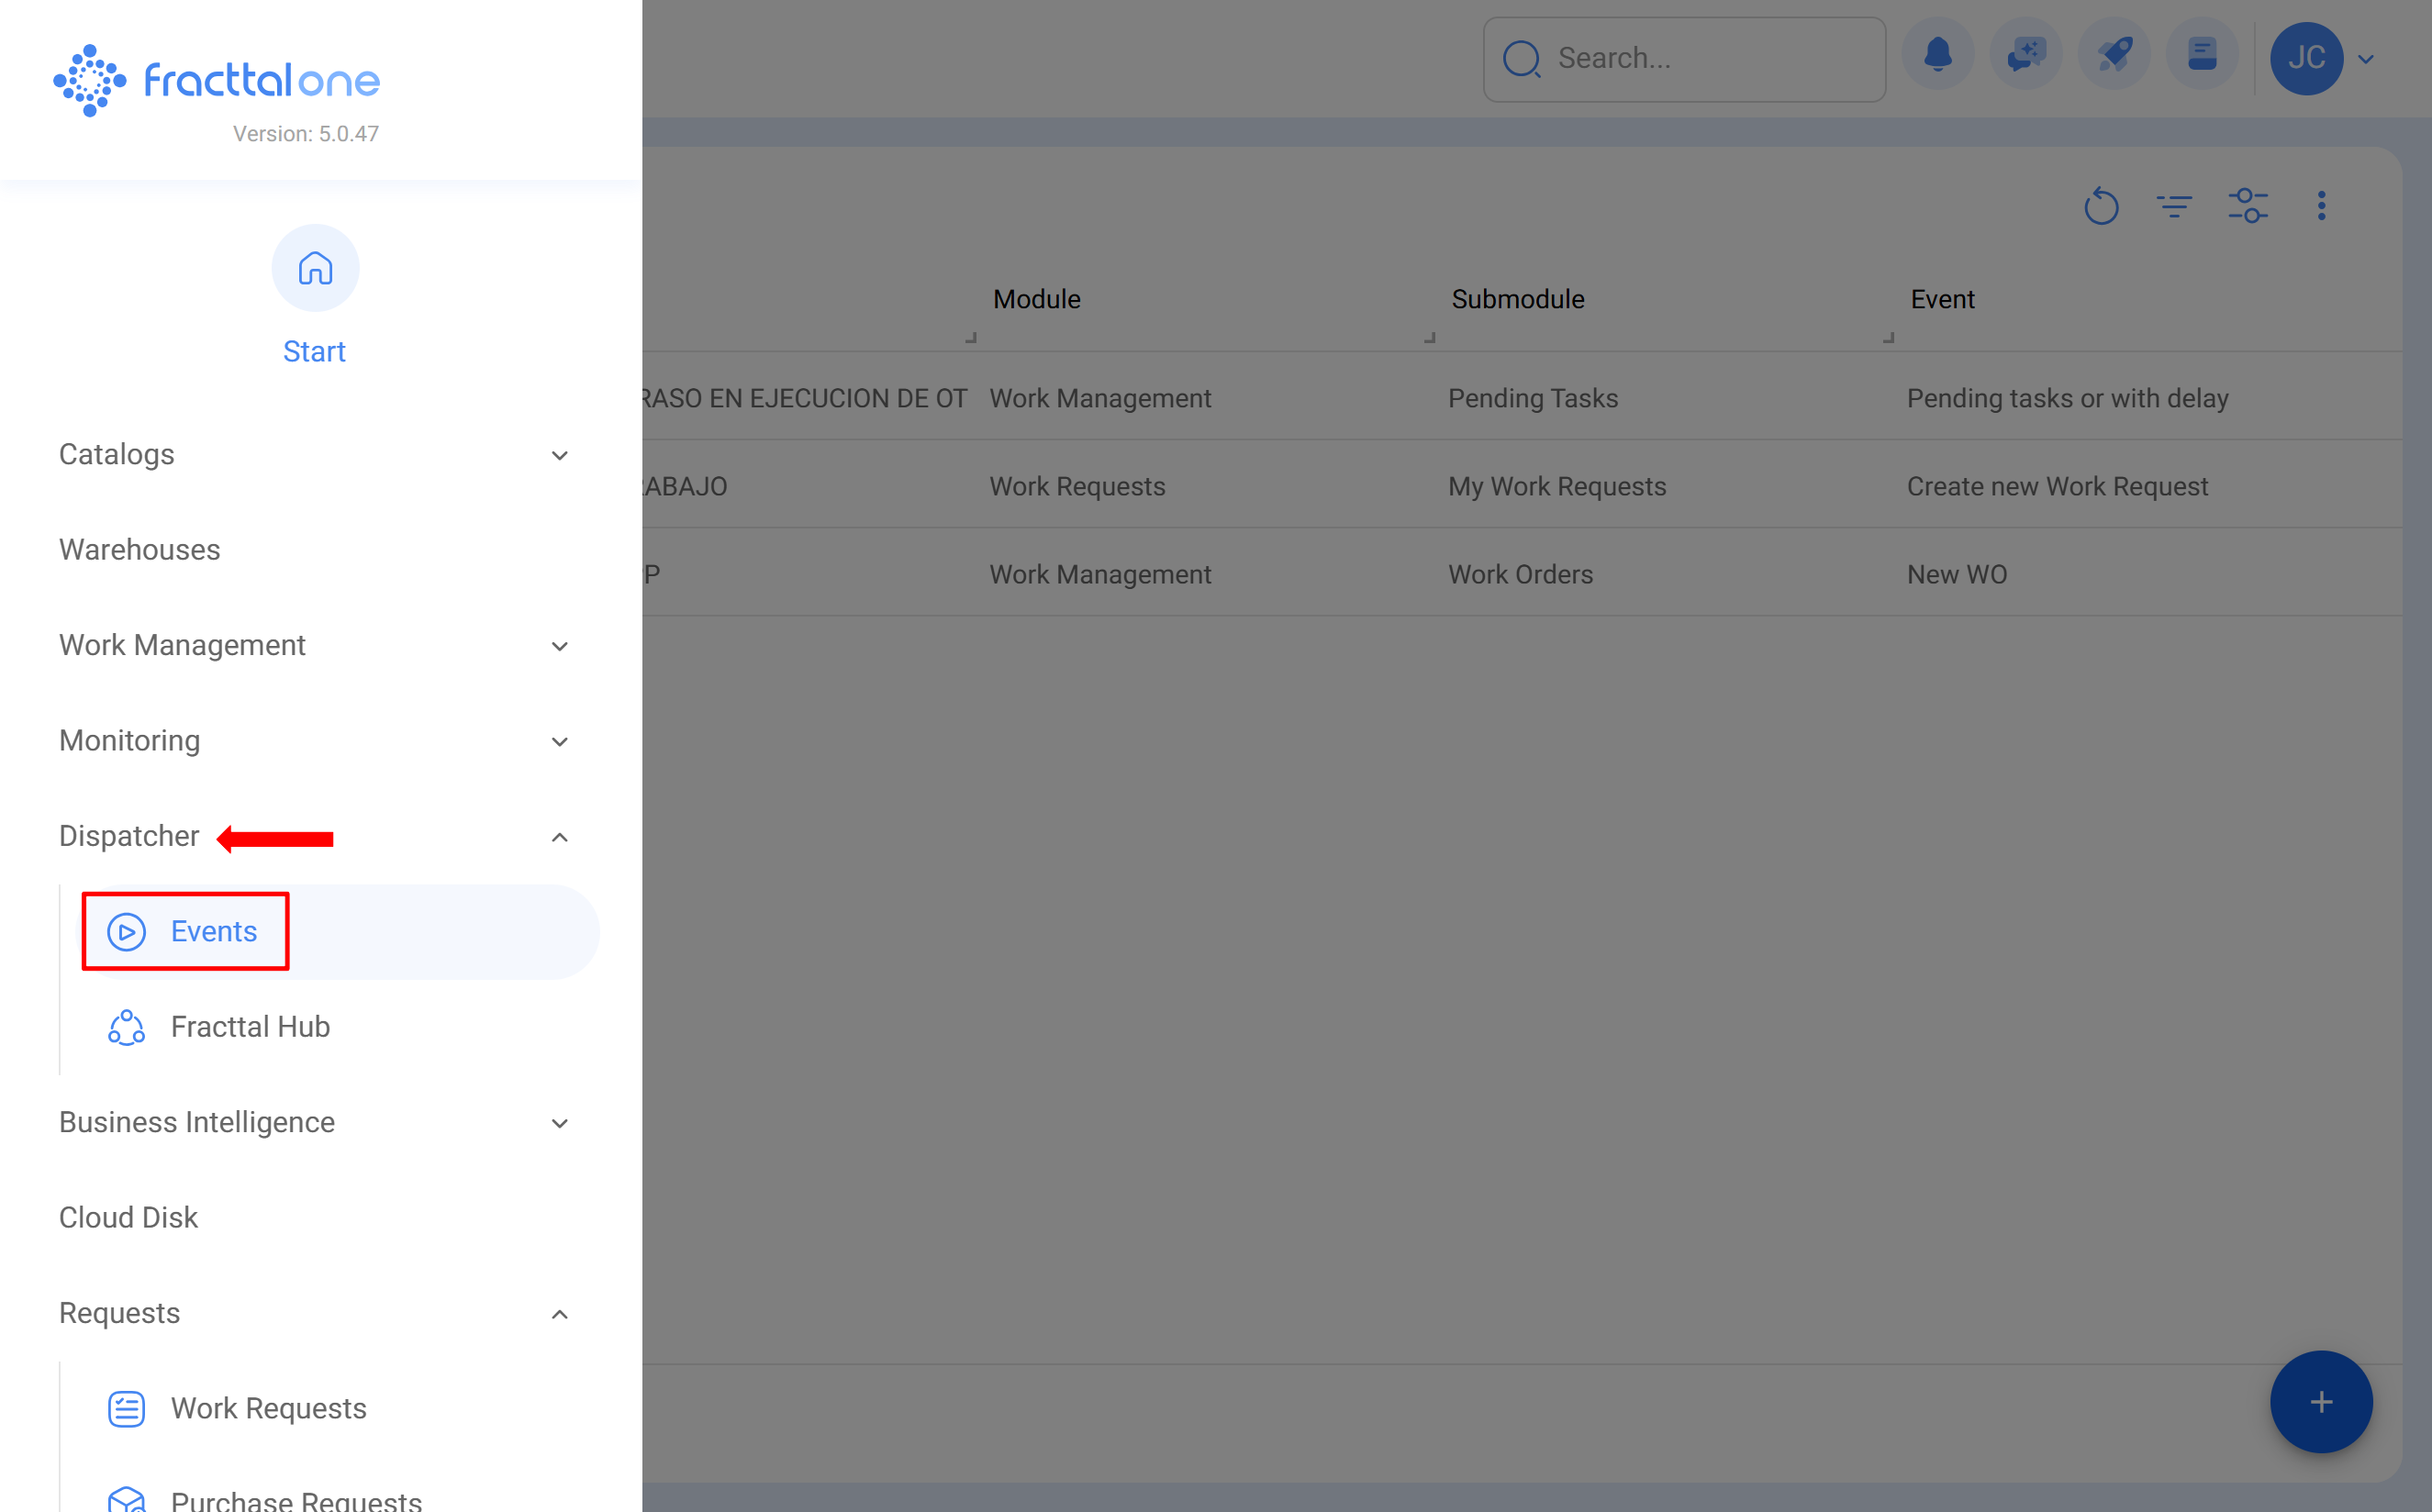Click the Start label link

[x=314, y=351]
